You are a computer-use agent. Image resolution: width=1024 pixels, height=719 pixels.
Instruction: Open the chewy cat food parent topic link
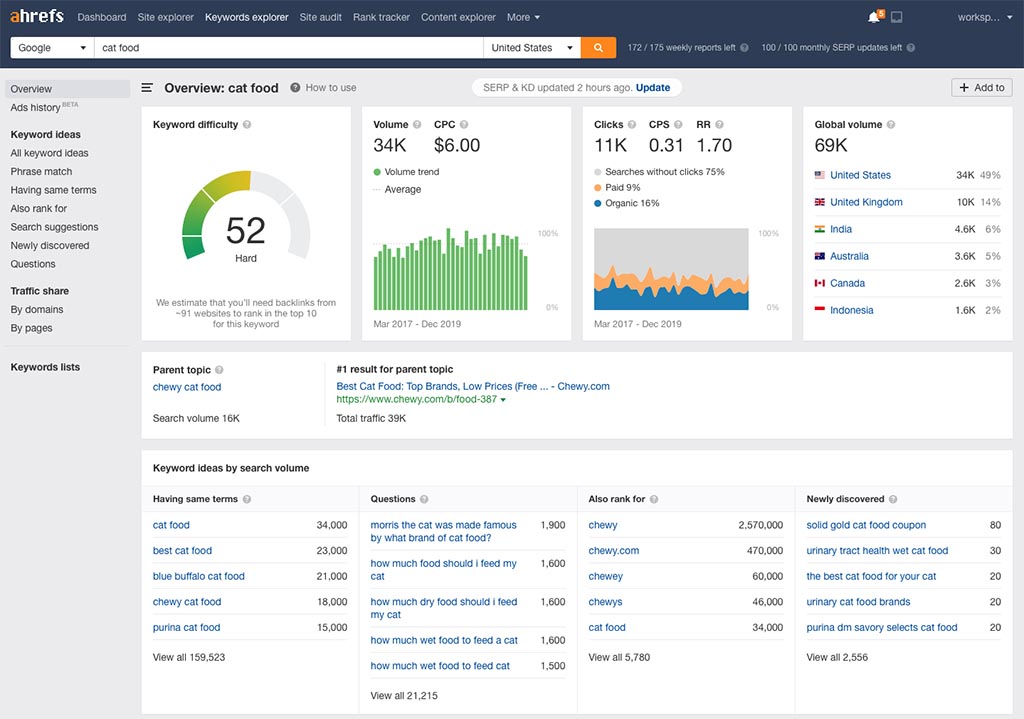coord(187,387)
